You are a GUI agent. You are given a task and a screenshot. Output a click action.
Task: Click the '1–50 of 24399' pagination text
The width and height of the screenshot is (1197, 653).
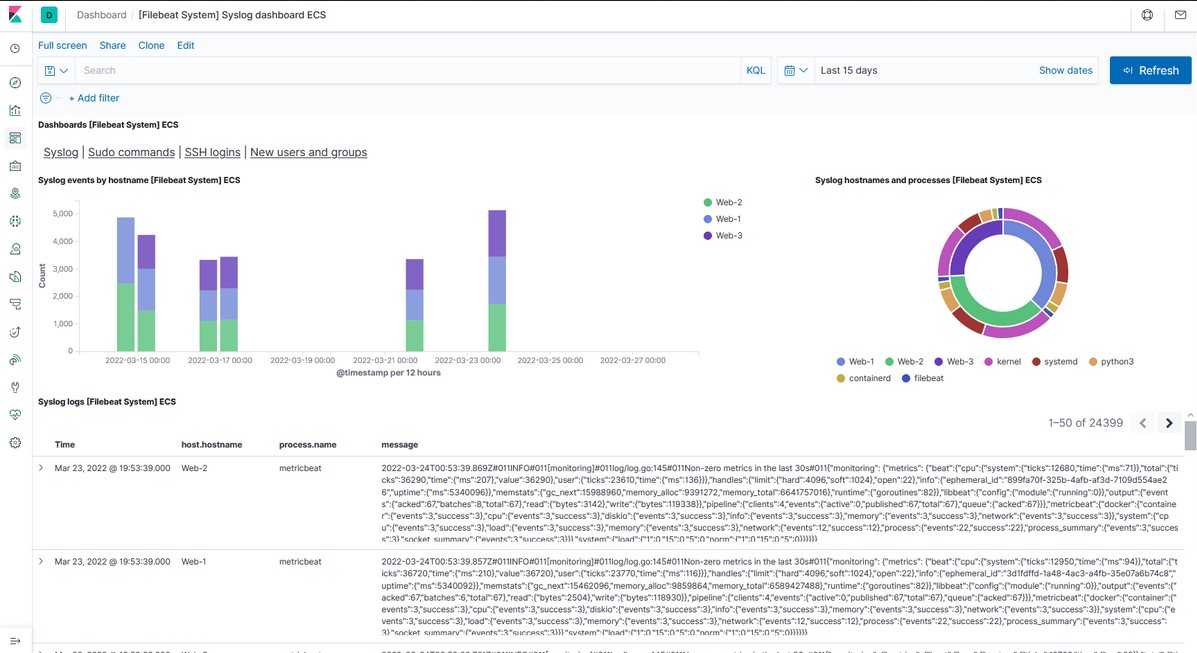(1086, 422)
